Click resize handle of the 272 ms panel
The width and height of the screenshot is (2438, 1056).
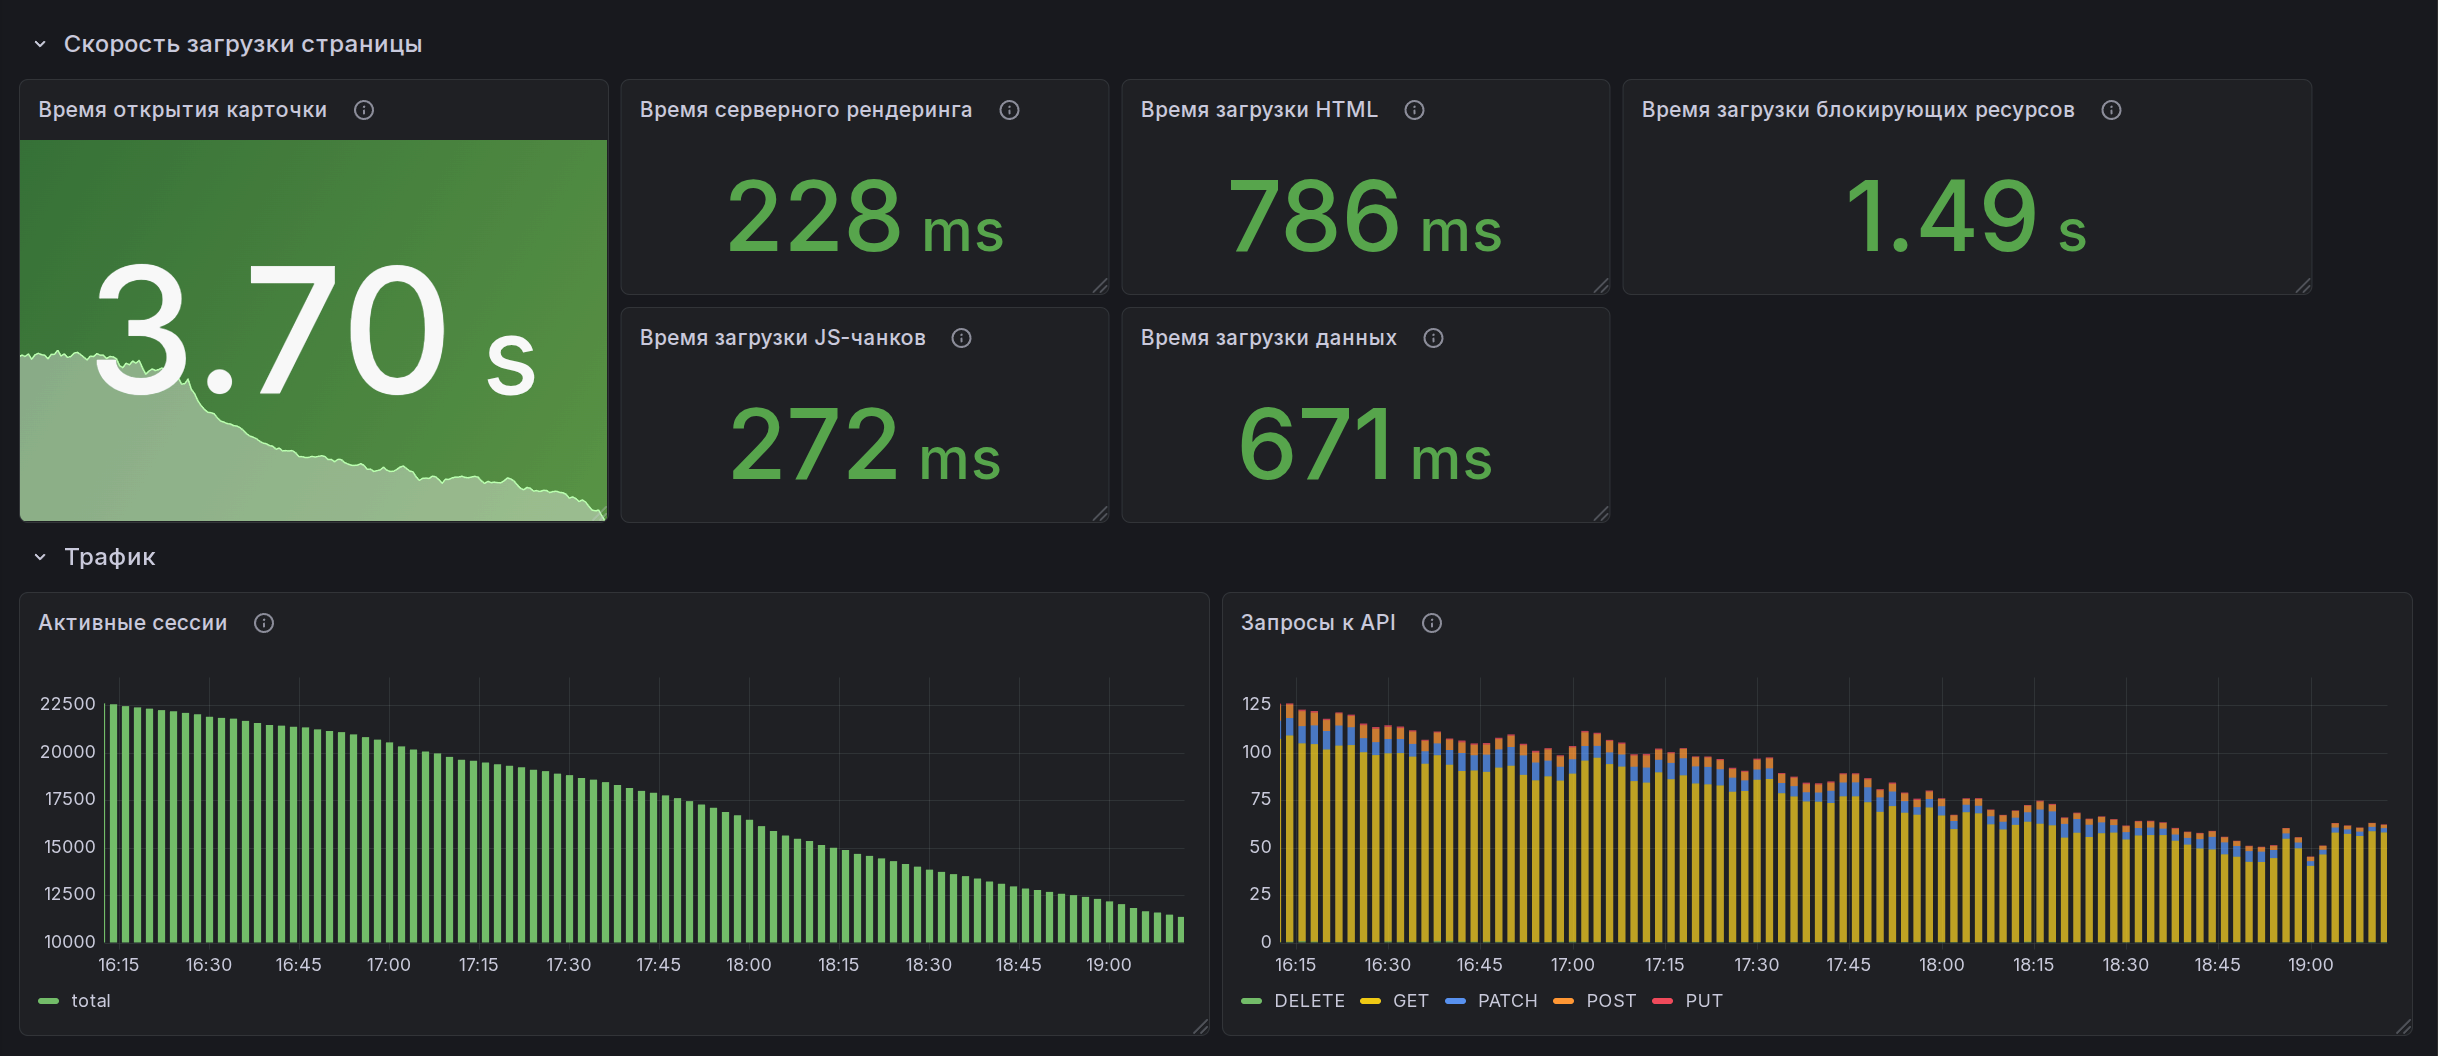(x=1100, y=514)
